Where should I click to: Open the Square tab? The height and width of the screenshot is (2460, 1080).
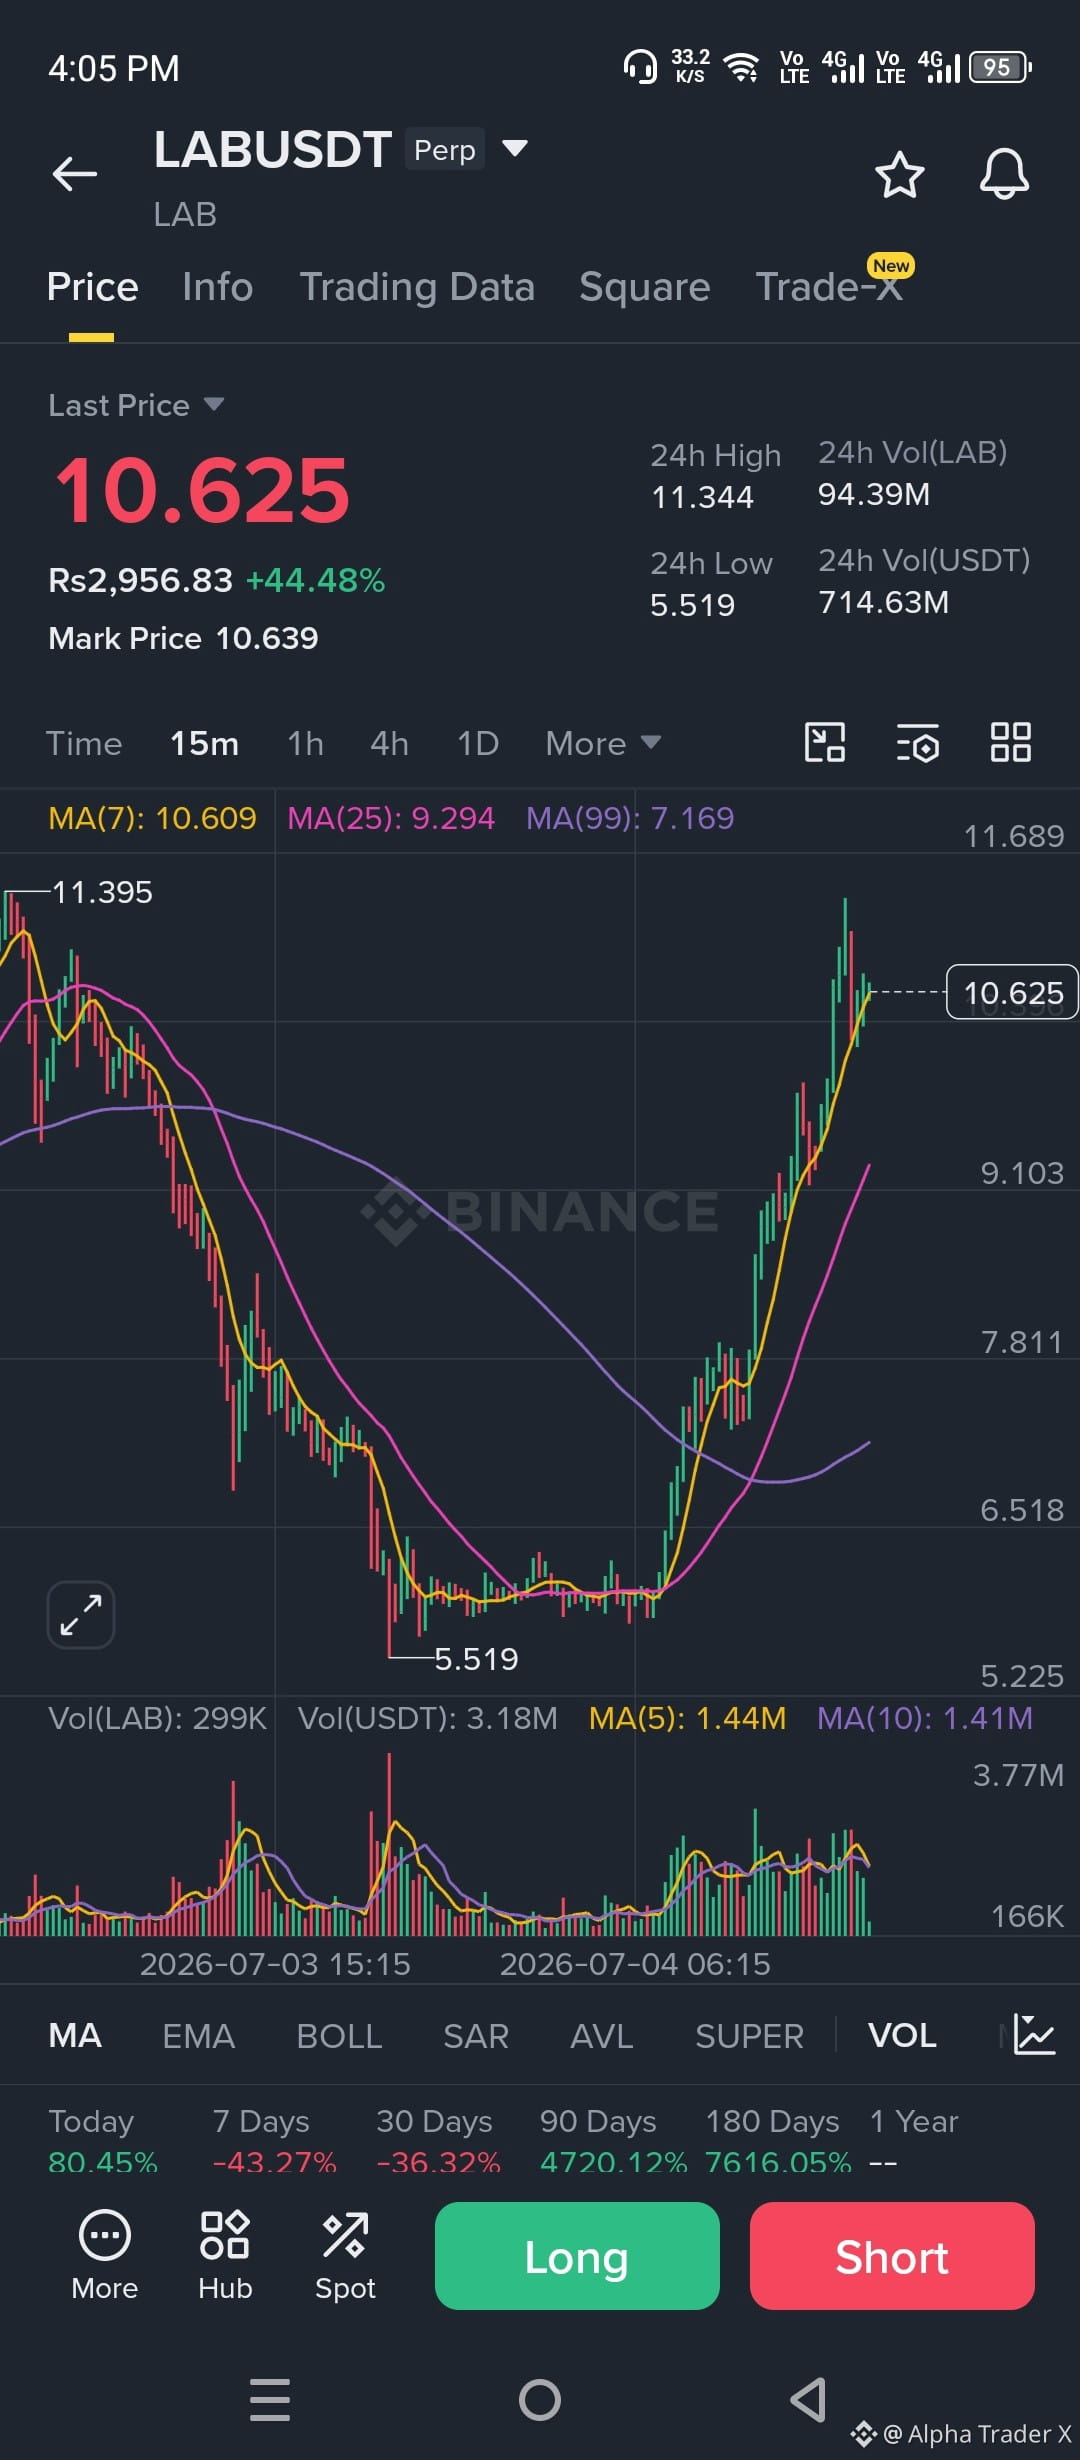(645, 287)
